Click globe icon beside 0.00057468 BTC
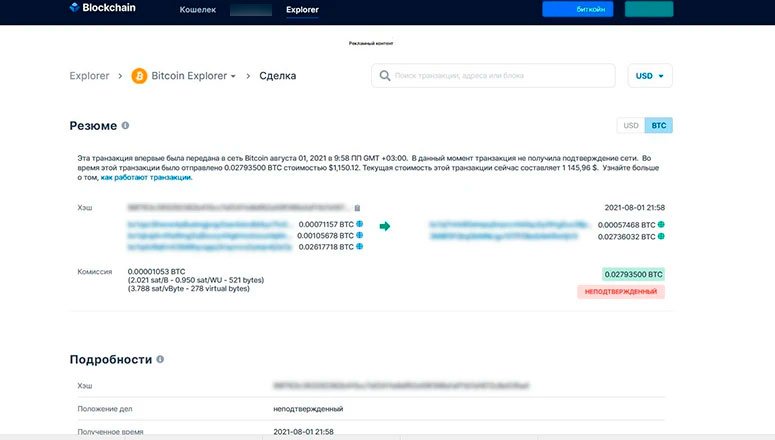 661,225
